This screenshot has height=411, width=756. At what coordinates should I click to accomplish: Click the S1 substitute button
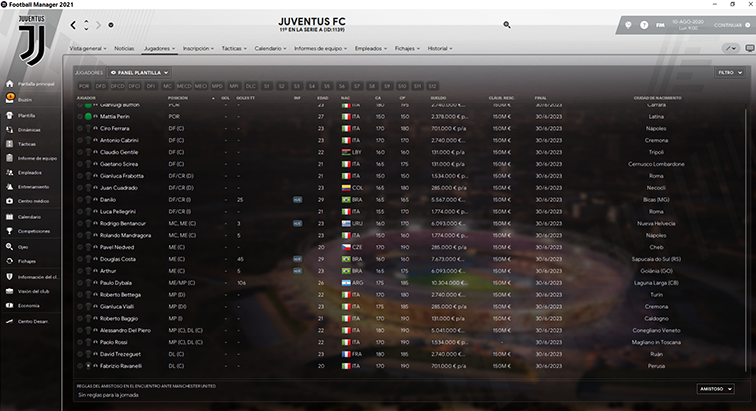click(267, 86)
